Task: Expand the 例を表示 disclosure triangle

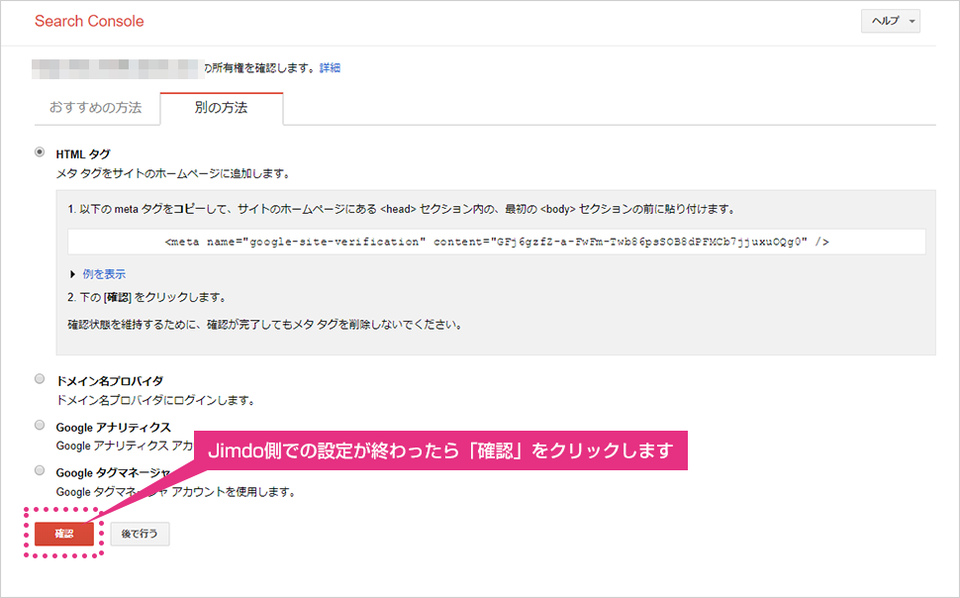Action: (x=73, y=274)
